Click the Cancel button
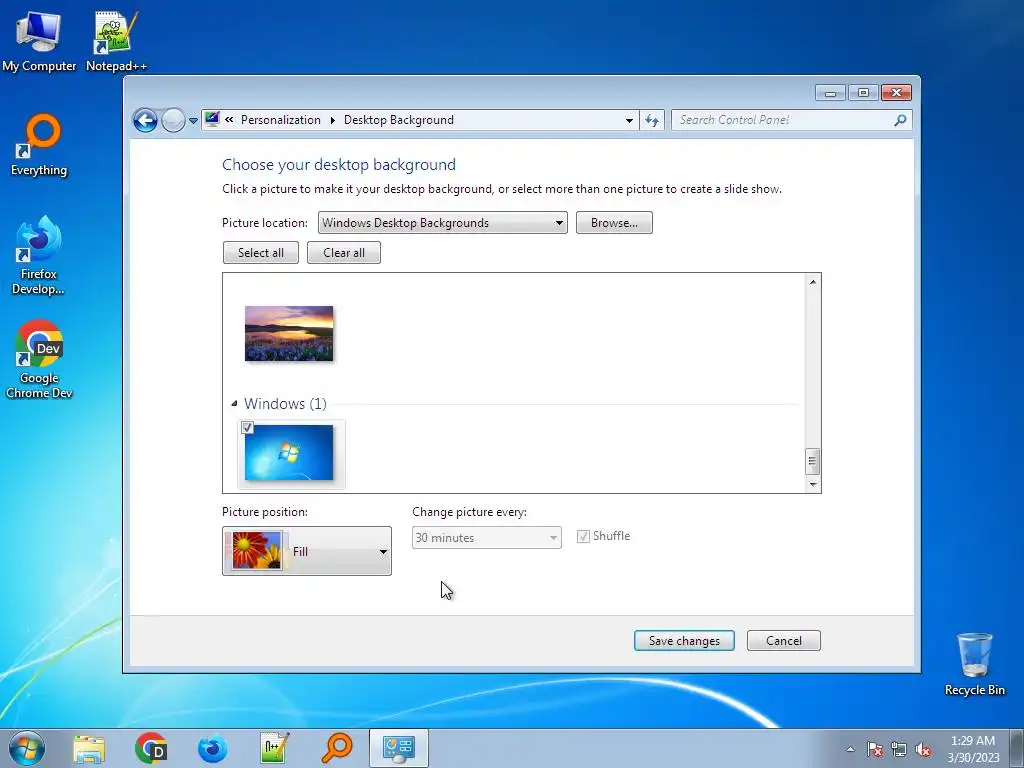Viewport: 1024px width, 768px height. (x=784, y=641)
